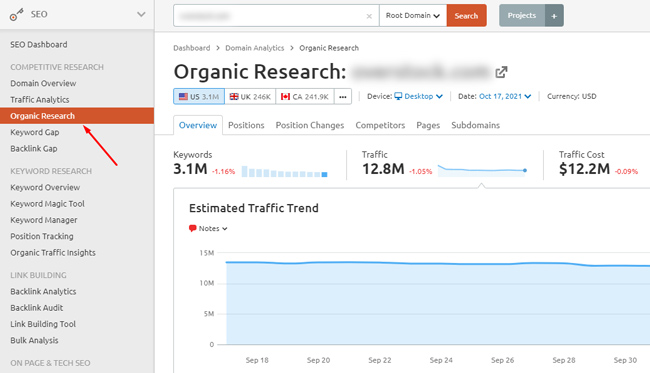The width and height of the screenshot is (650, 373).
Task: Open SEO Dashboard in sidebar
Action: tap(39, 44)
